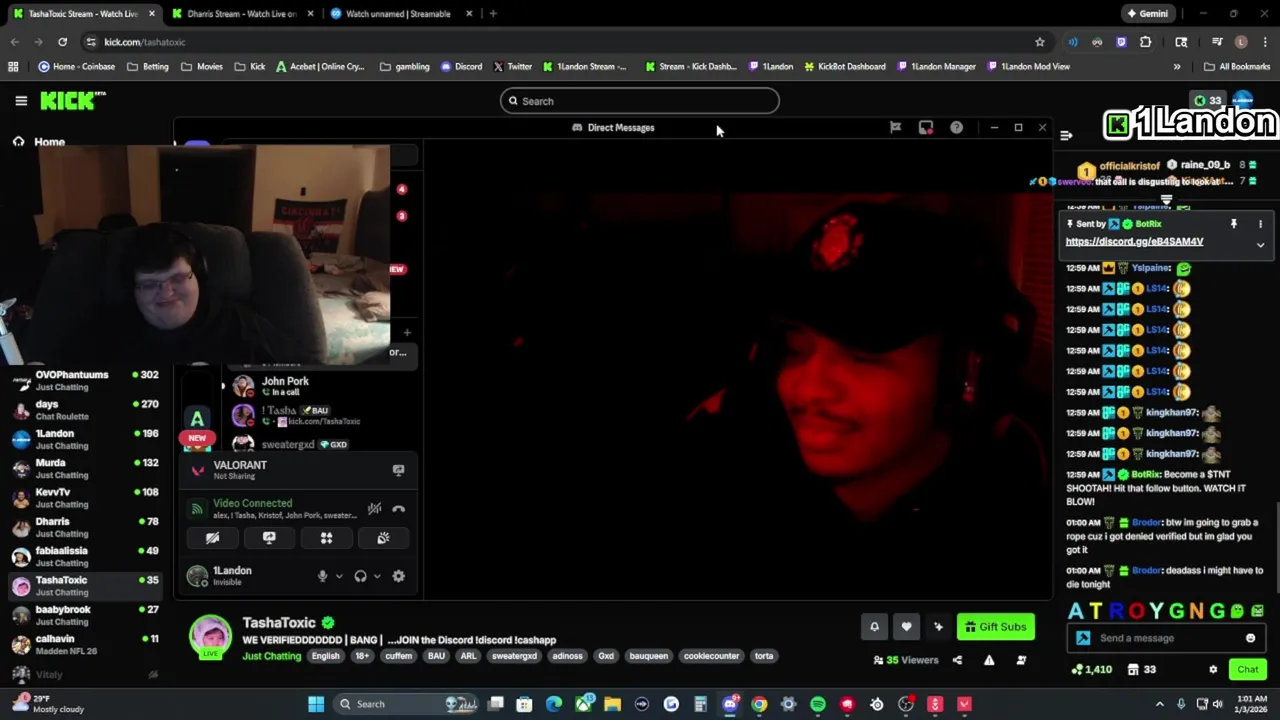Share your screen in Discord call
The height and width of the screenshot is (720, 1280).
[x=269, y=538]
